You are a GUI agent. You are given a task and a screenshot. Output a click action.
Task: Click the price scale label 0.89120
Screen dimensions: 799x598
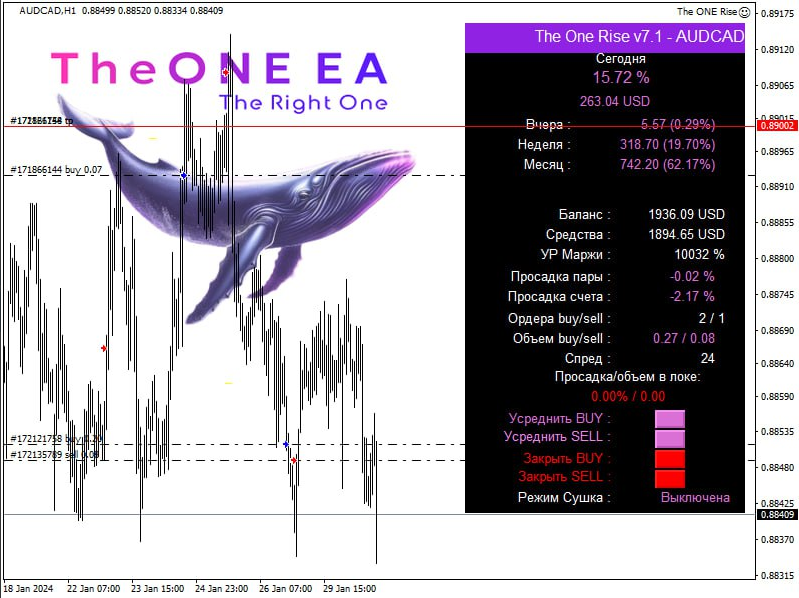777,49
